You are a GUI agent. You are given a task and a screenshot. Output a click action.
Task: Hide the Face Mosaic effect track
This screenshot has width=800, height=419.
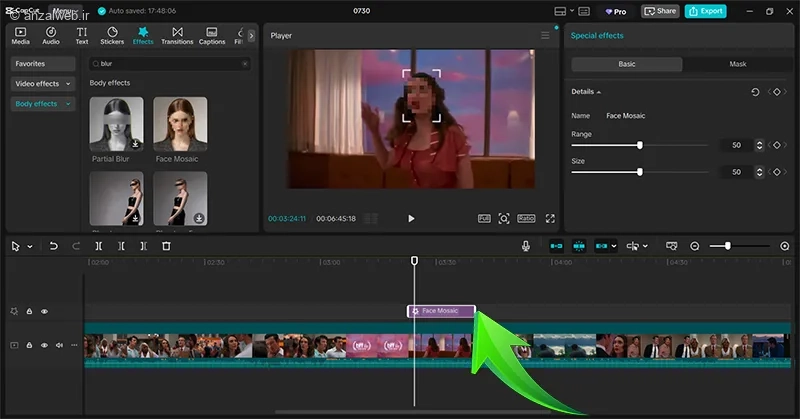click(44, 312)
